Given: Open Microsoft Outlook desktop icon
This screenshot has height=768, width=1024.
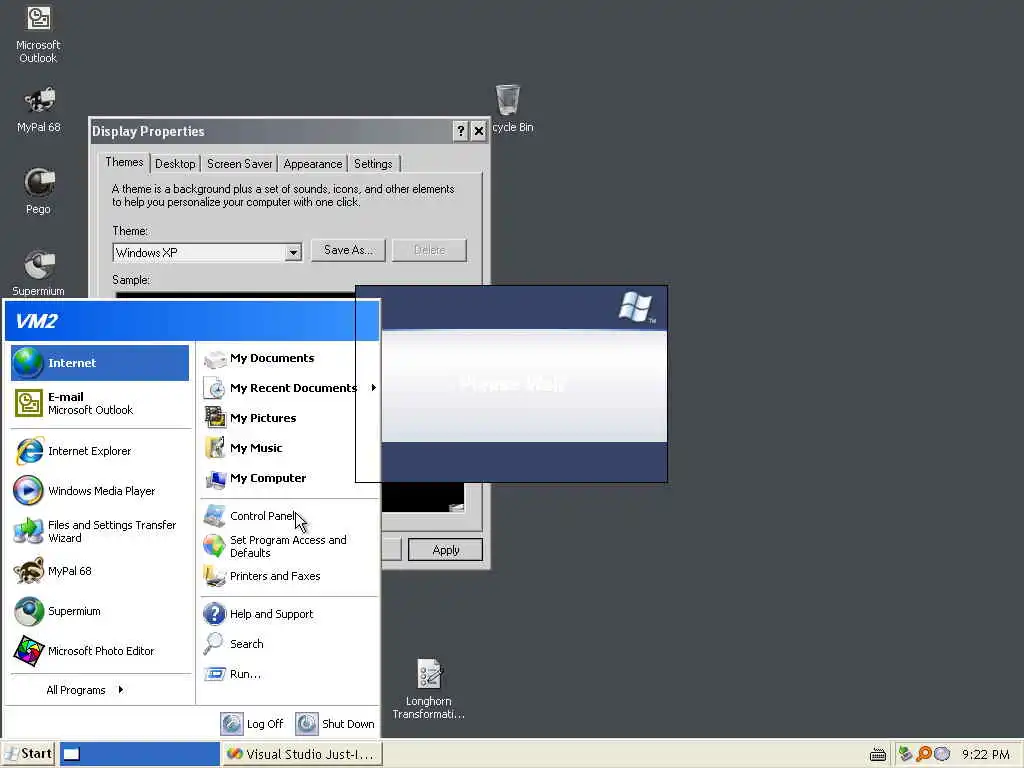Looking at the screenshot, I should click(x=38, y=35).
